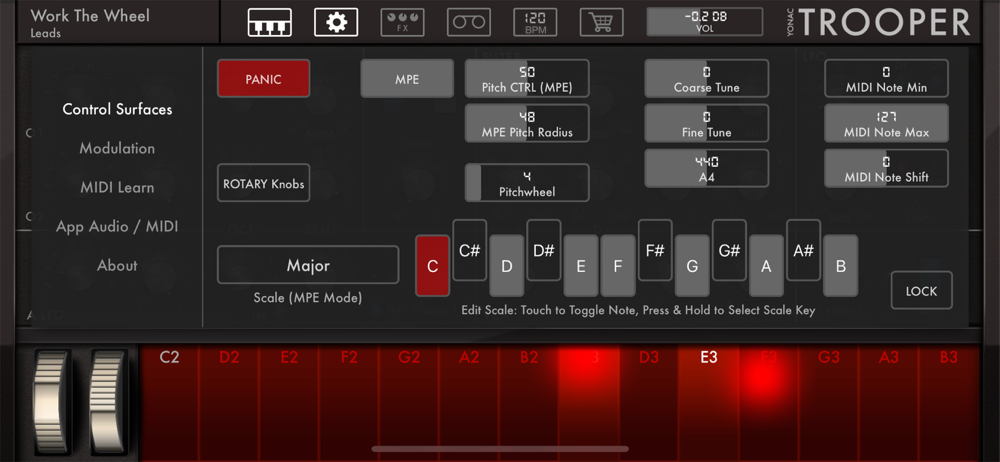Adjust the Fine Tune value
Viewport: 1000px width, 462px height.
[707, 123]
